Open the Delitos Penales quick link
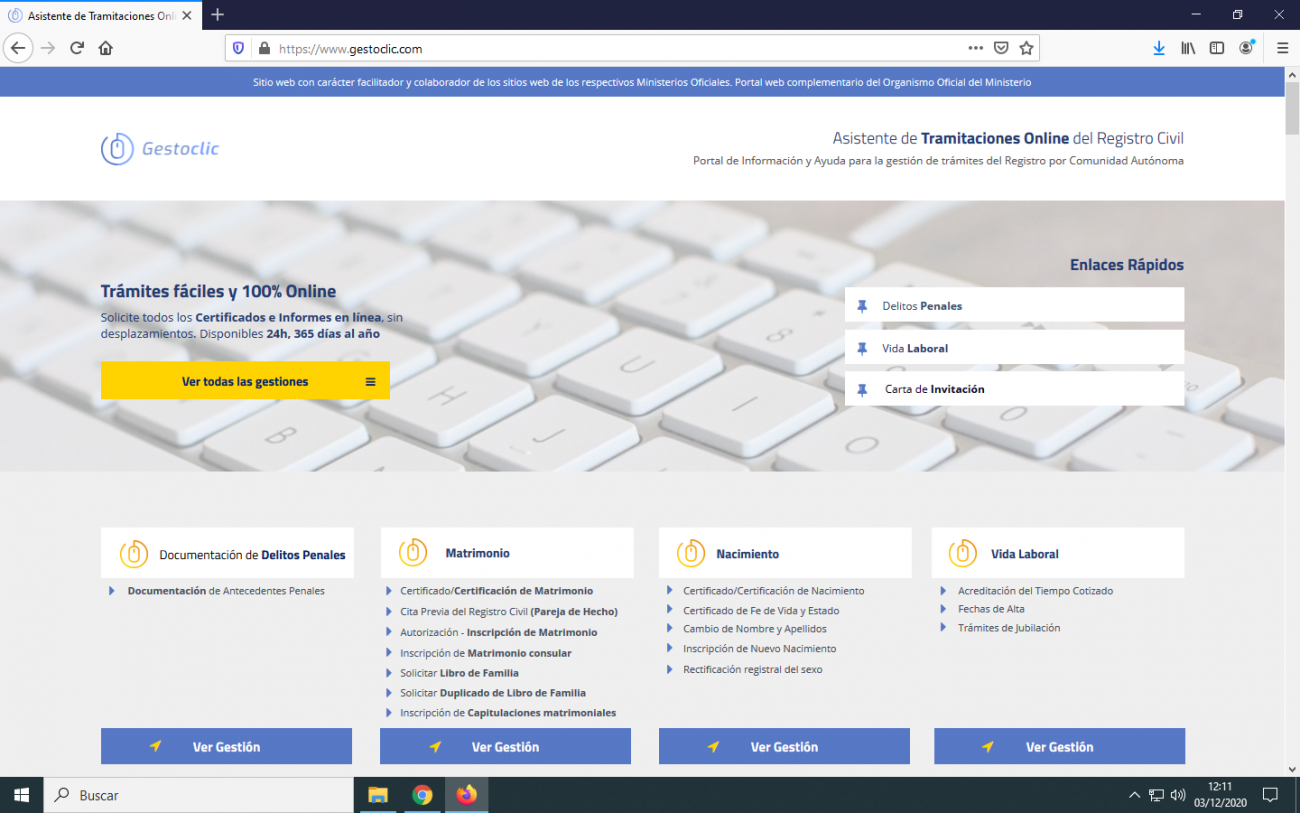The height and width of the screenshot is (813, 1300). (1014, 306)
